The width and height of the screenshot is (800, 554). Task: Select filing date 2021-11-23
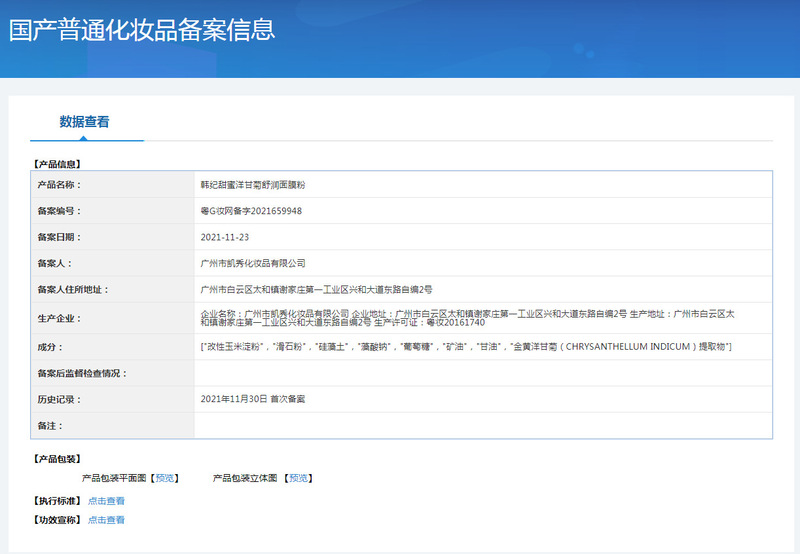click(224, 237)
